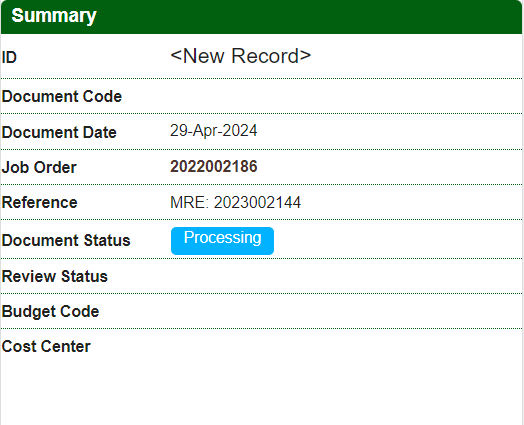Click the Document Code label
The width and height of the screenshot is (524, 425).
click(62, 97)
